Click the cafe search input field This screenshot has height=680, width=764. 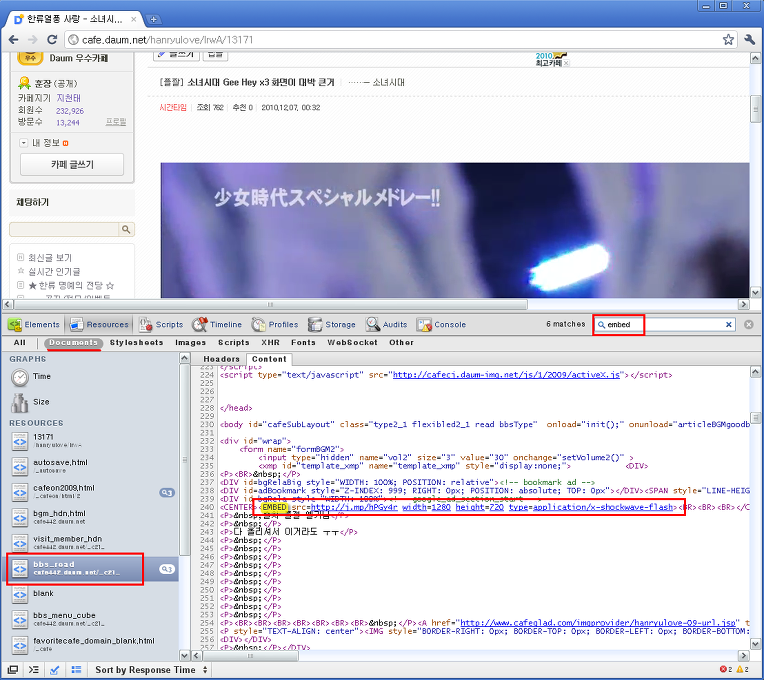click(x=64, y=229)
